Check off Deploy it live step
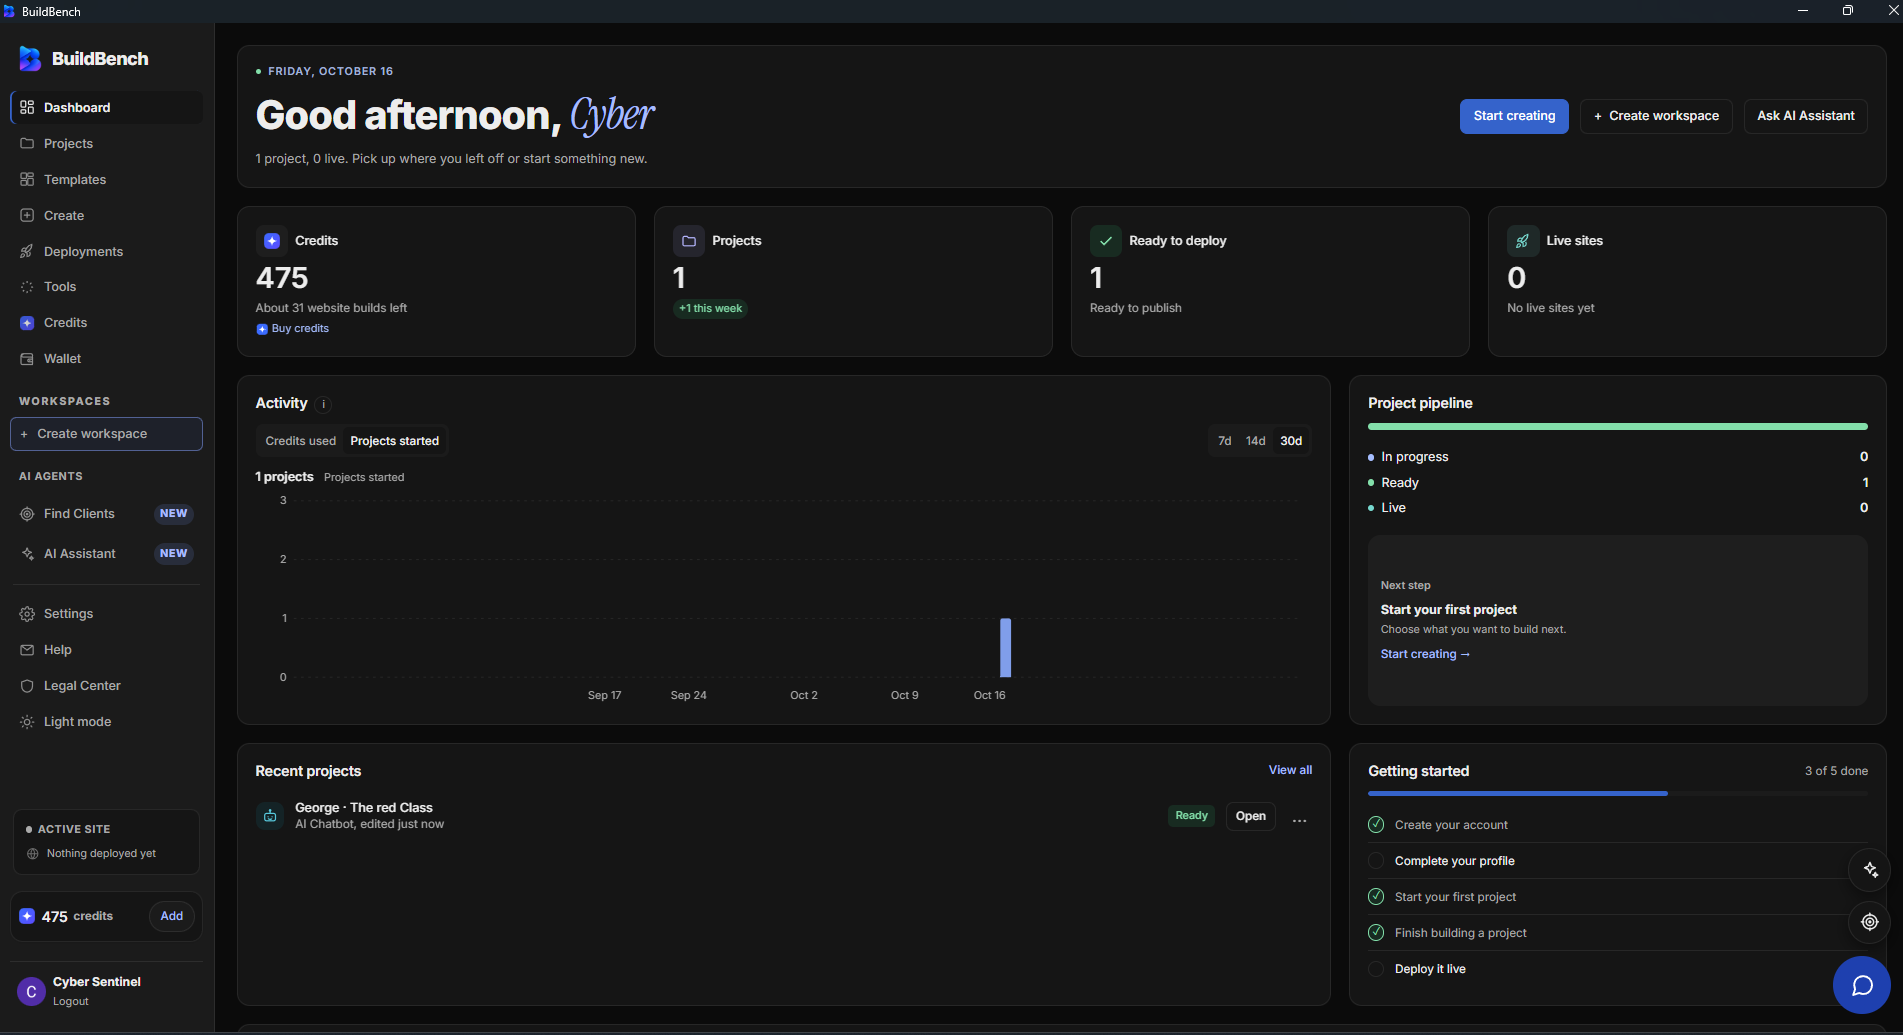 [1376, 969]
